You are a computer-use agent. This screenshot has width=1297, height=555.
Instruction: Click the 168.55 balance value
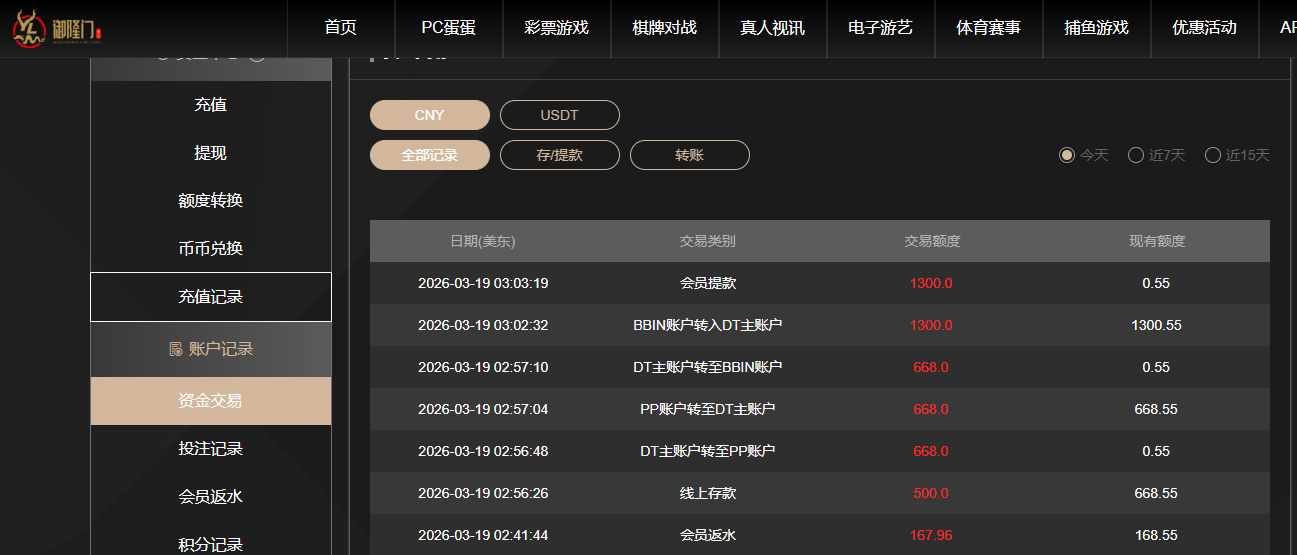[x=1156, y=535]
